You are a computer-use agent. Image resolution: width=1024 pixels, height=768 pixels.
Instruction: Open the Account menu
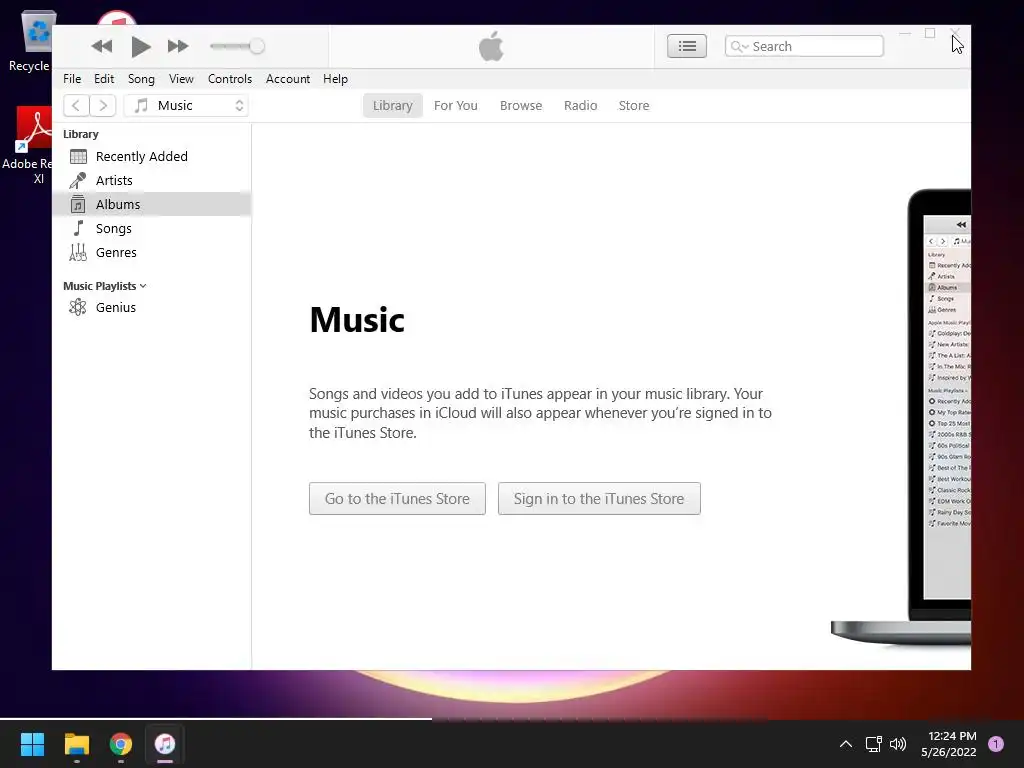[x=287, y=79]
